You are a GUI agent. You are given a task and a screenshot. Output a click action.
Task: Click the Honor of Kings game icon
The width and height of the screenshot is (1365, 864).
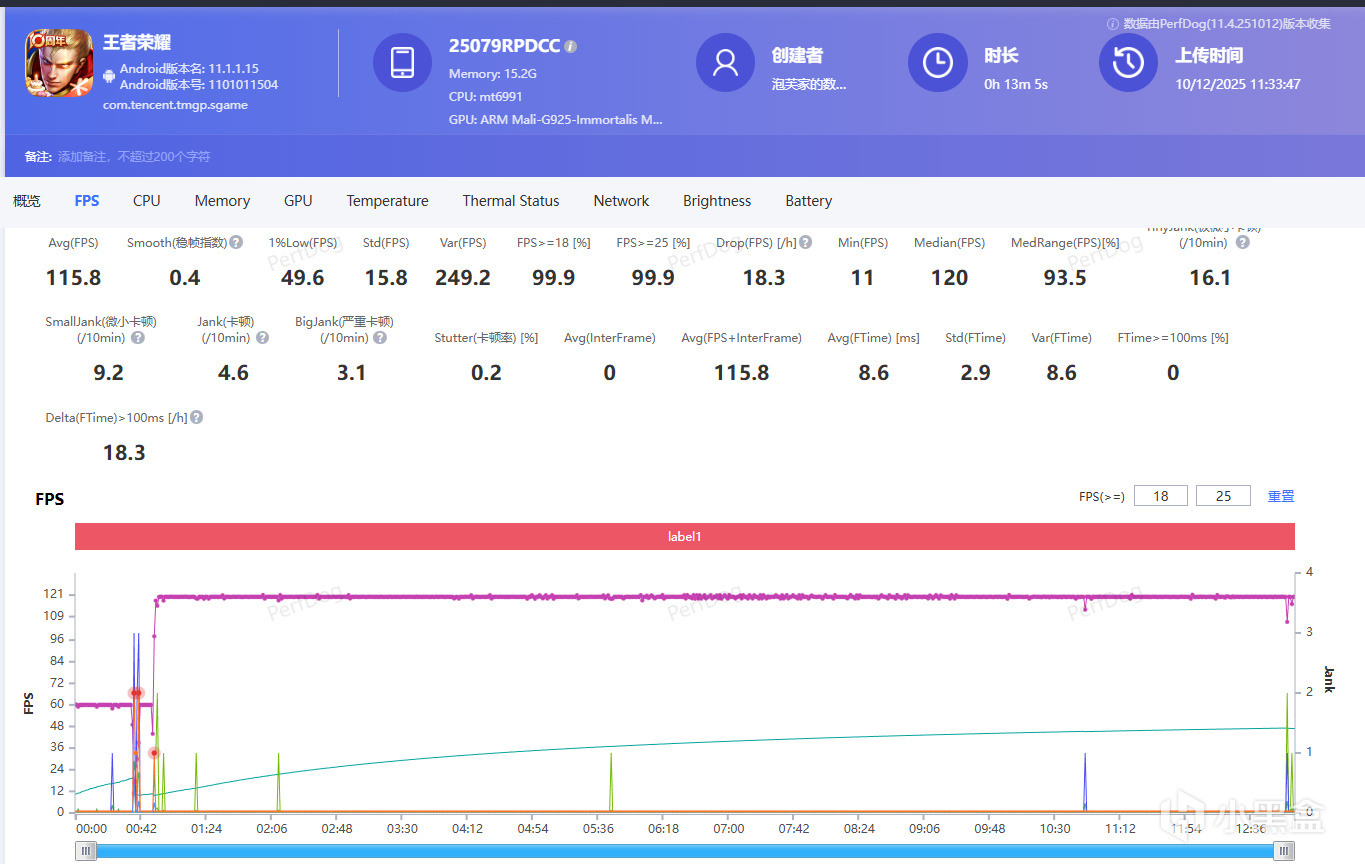59,64
